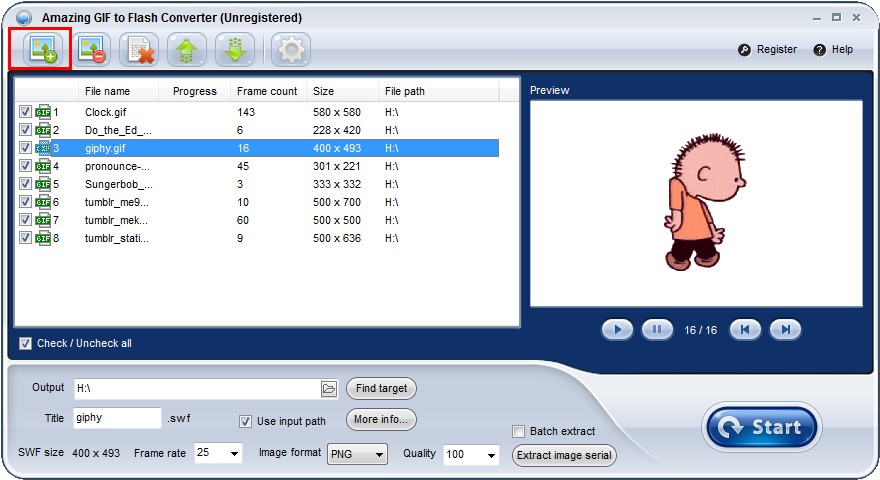Open settings via the gear icon
Image resolution: width=880 pixels, height=480 pixels.
click(291, 49)
